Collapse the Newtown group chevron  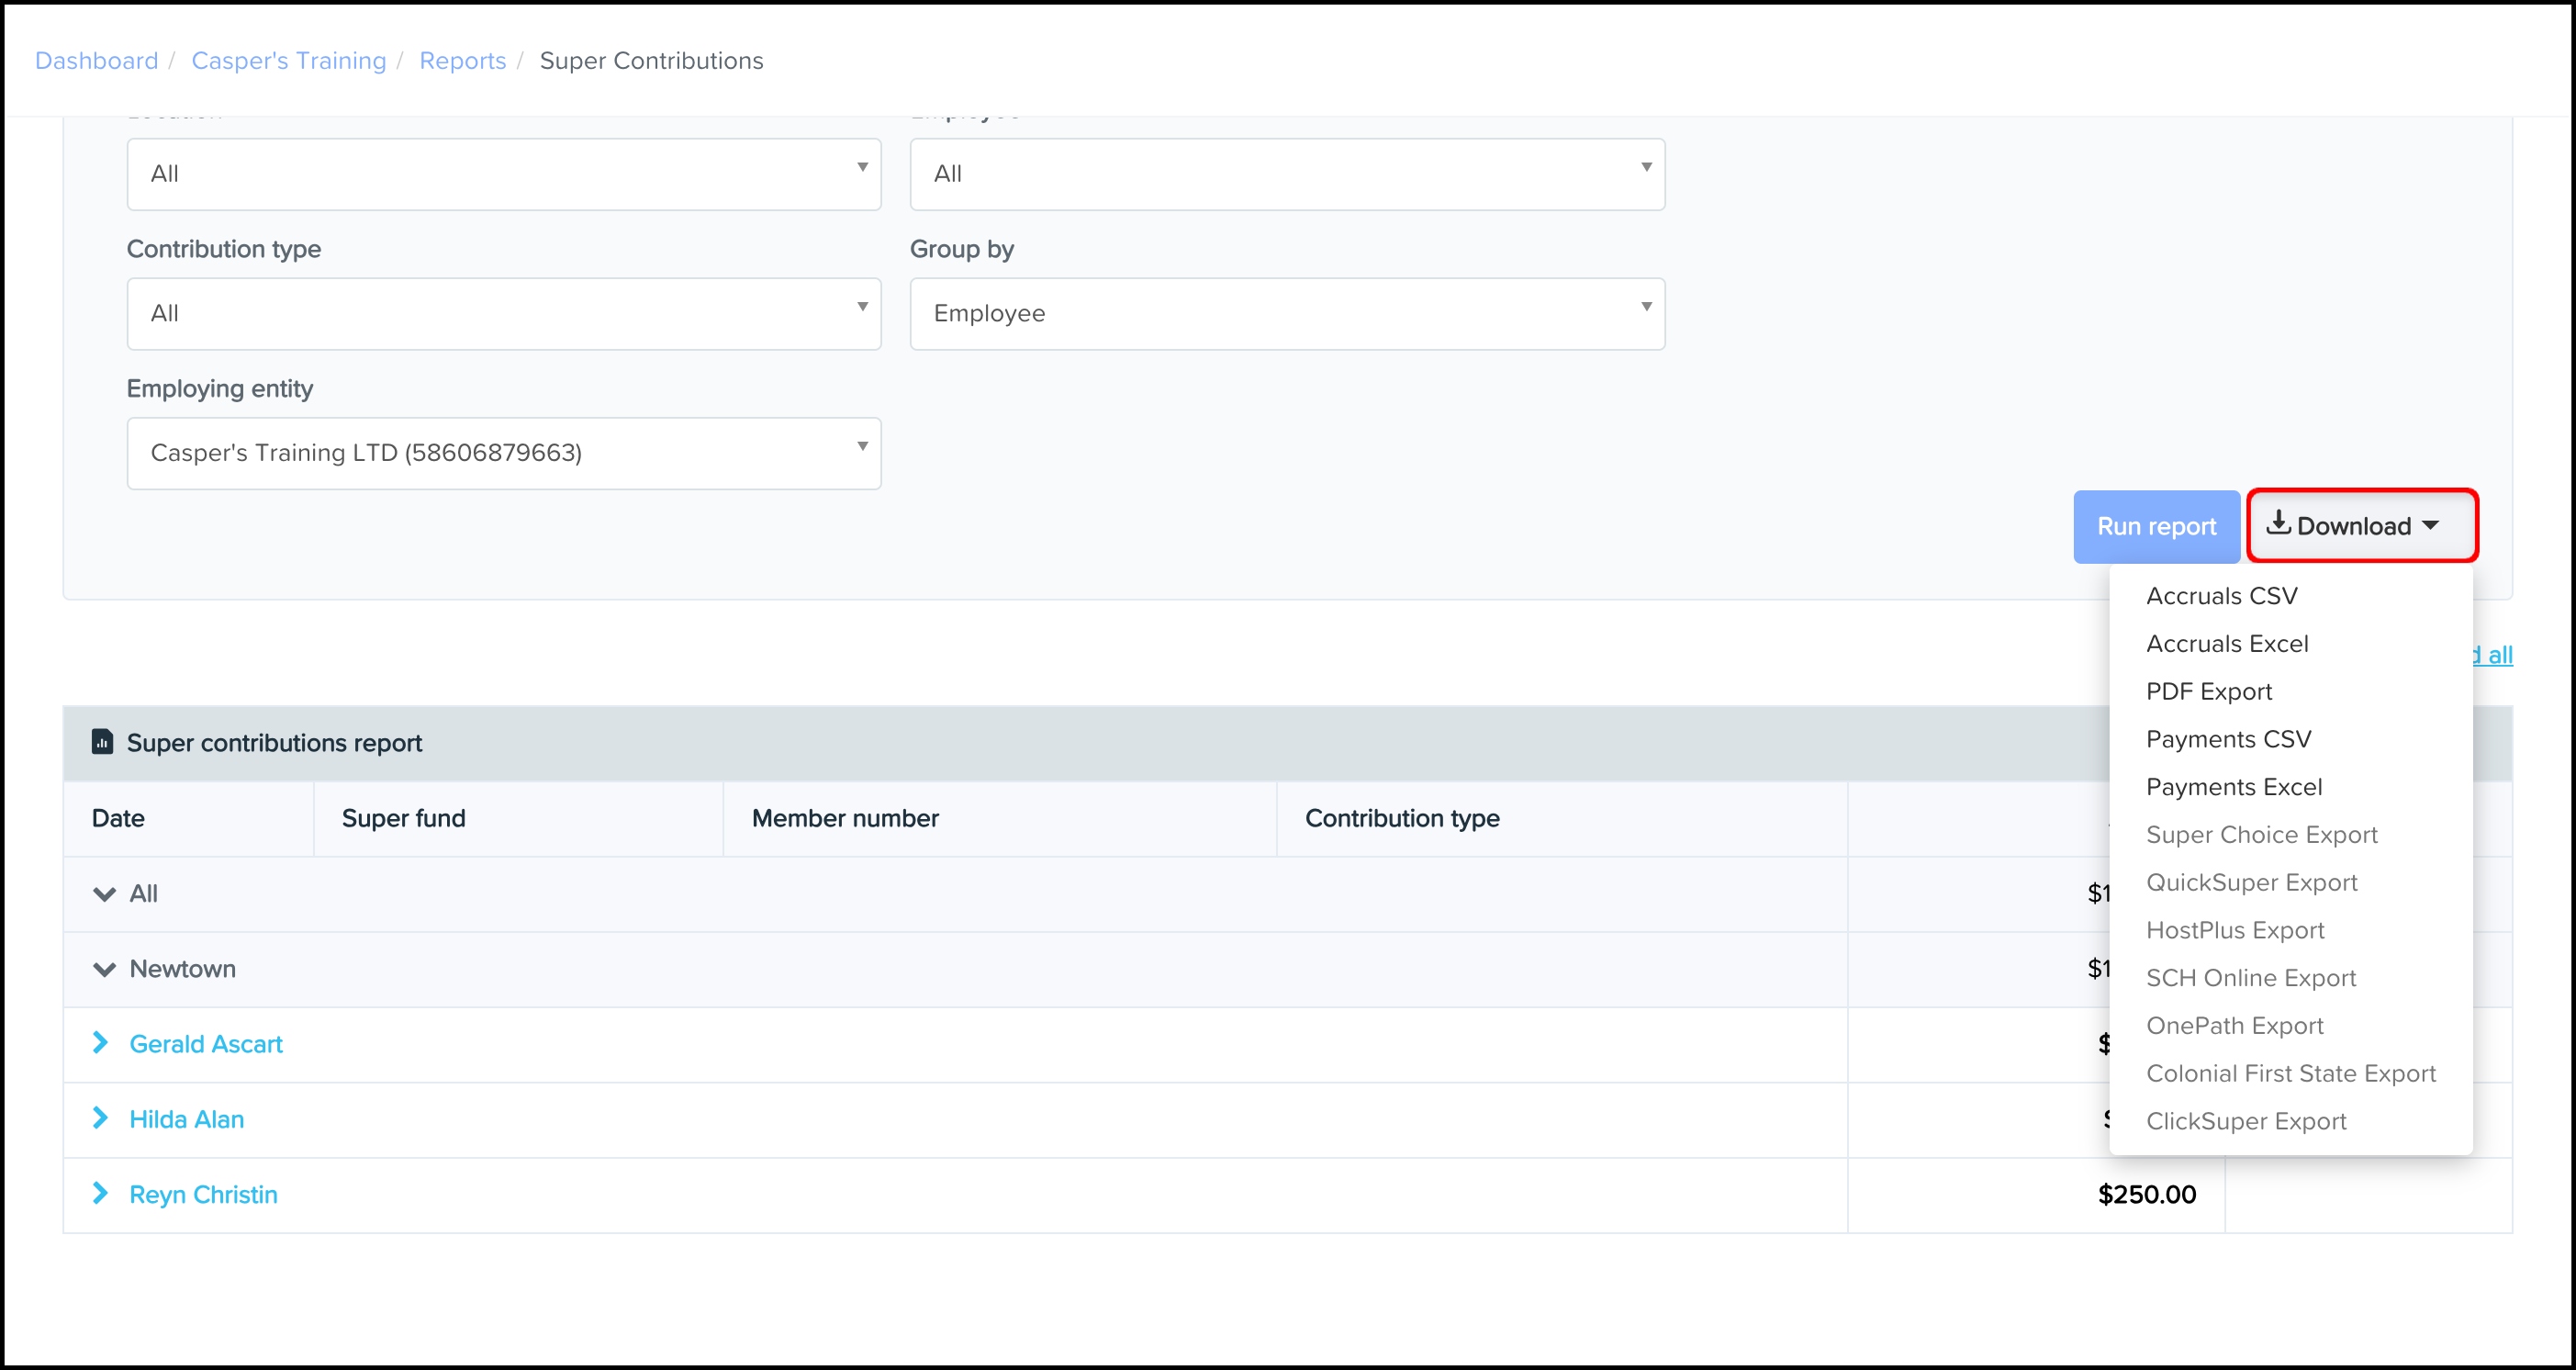[104, 969]
